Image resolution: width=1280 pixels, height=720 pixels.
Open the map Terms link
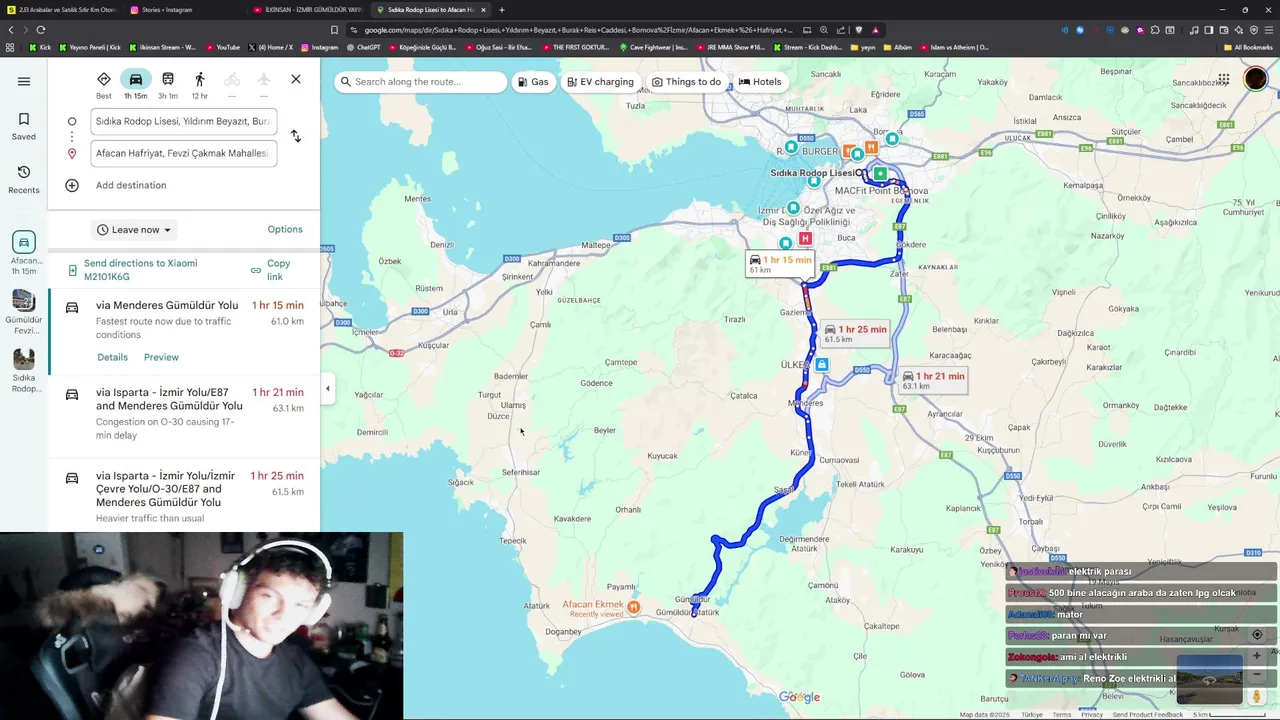tap(1061, 714)
